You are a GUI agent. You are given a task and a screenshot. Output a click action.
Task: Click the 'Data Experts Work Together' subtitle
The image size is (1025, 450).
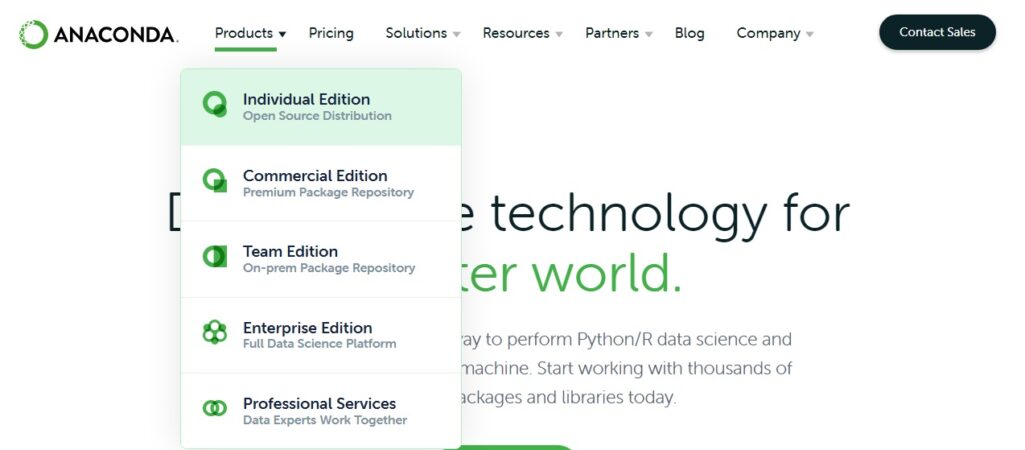coord(325,420)
